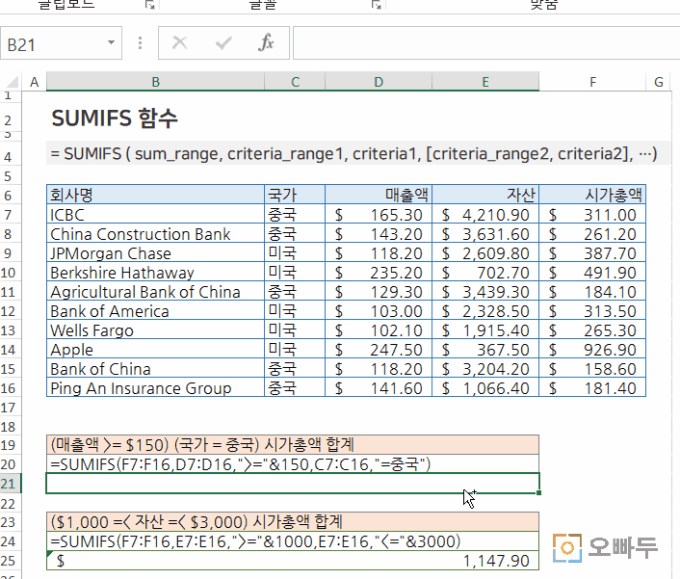This screenshot has width=680, height=579.
Task: Click the '(매출액 >= $150)' criteria label cell
Action: [293, 445]
